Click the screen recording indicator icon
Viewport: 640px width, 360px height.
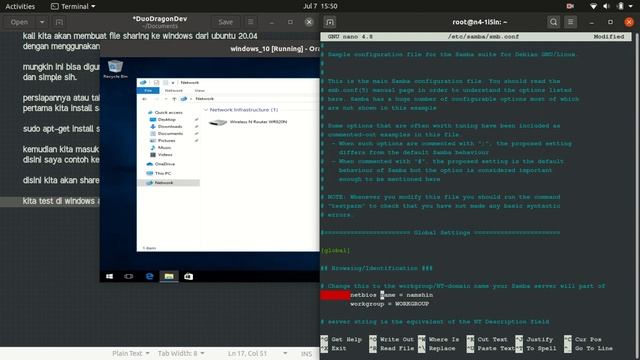(570, 6)
